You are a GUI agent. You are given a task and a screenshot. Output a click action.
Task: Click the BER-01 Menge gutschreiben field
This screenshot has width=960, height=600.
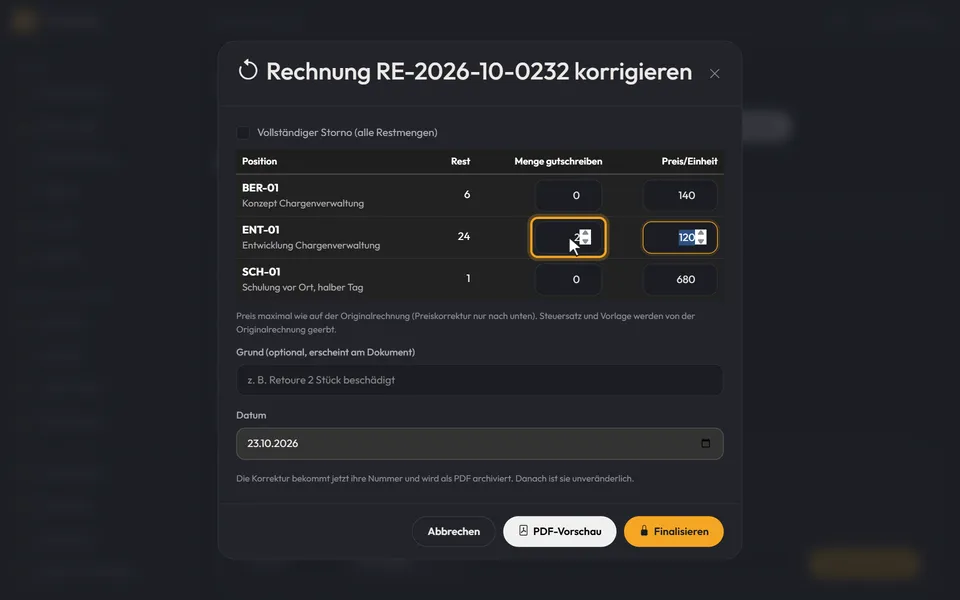point(568,195)
